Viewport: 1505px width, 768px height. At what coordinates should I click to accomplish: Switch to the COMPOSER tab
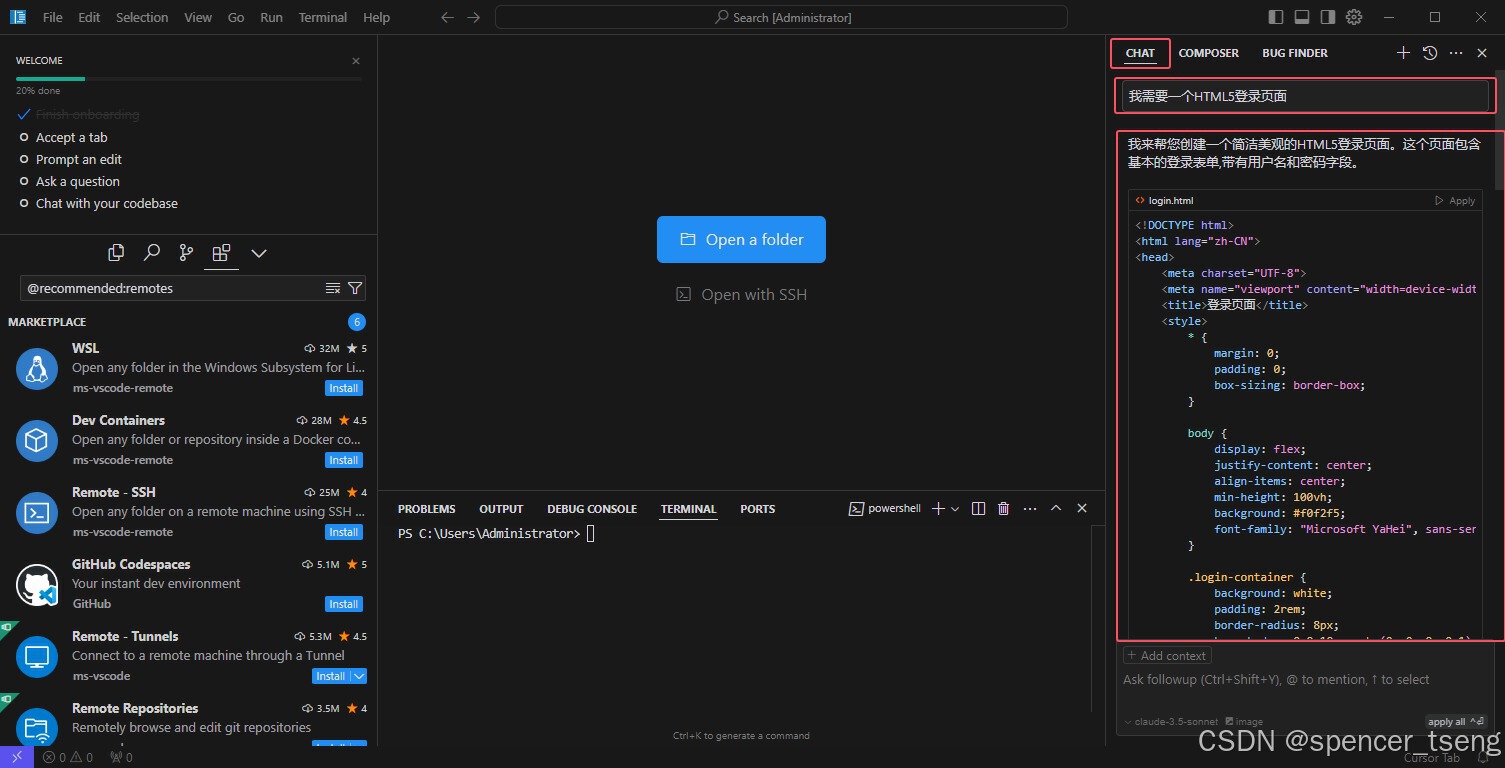click(1208, 53)
